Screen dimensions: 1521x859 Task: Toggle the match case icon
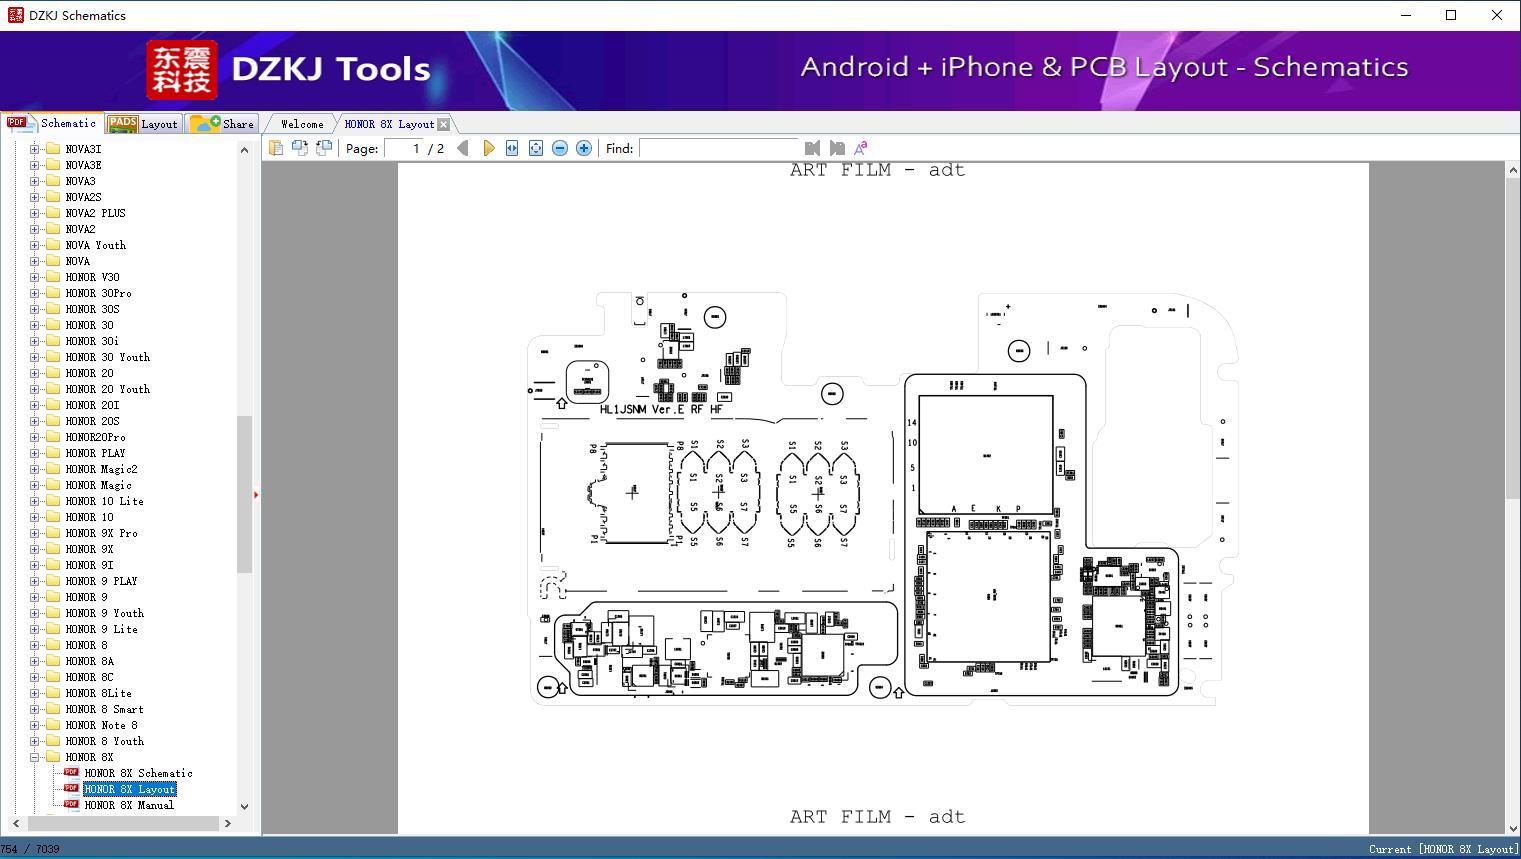coord(860,148)
